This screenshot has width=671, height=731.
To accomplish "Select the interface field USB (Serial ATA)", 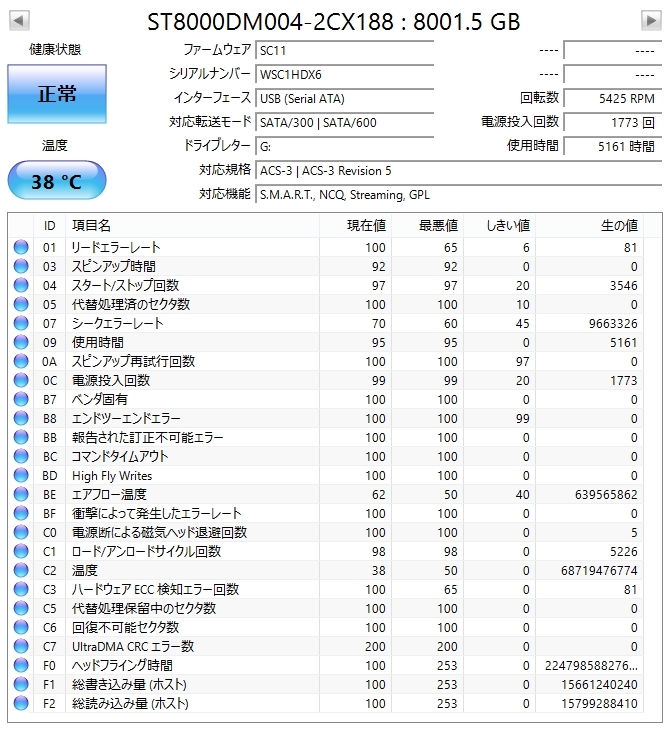I will 345,98.
